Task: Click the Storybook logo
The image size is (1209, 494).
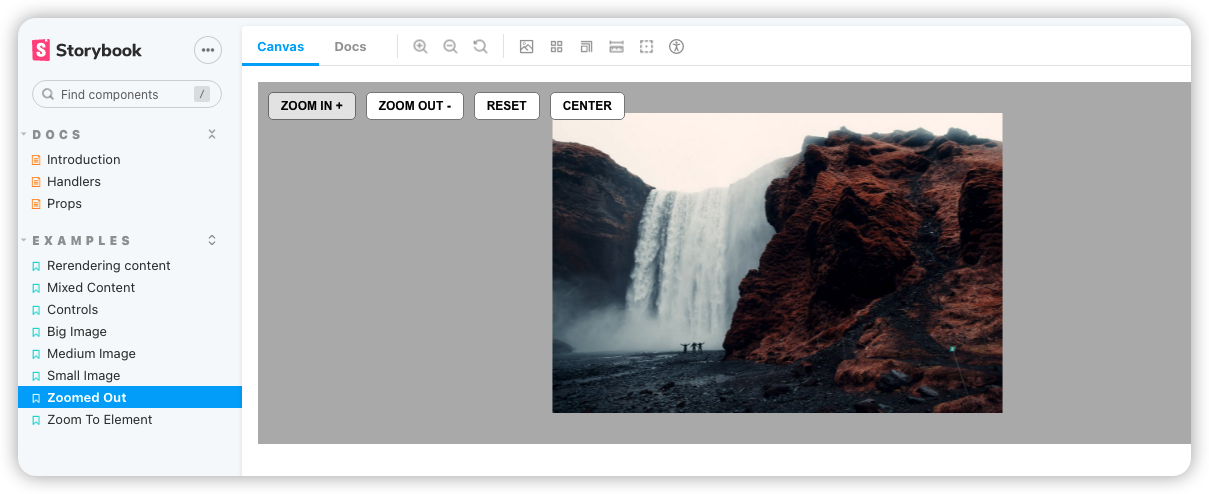Action: (x=87, y=50)
